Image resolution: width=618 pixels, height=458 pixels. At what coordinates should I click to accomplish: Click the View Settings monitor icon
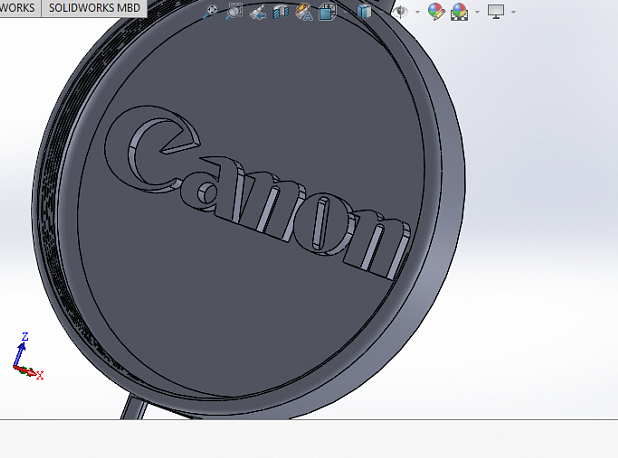tap(495, 12)
